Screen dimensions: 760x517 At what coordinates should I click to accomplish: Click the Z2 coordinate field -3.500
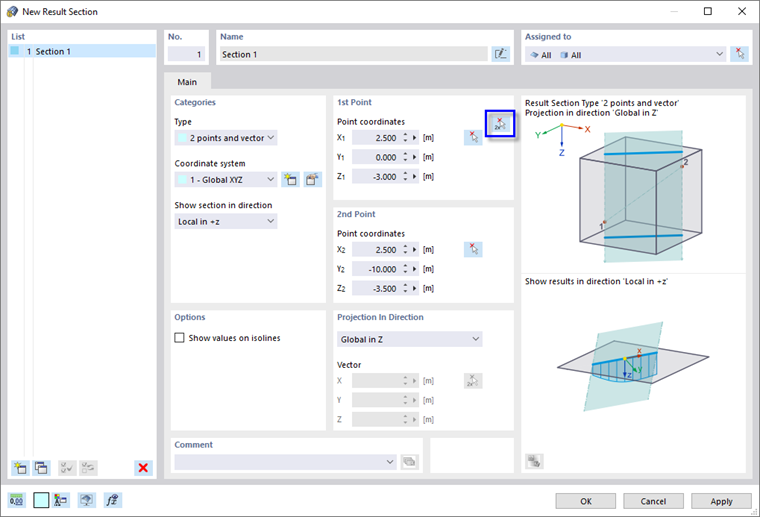(x=377, y=288)
